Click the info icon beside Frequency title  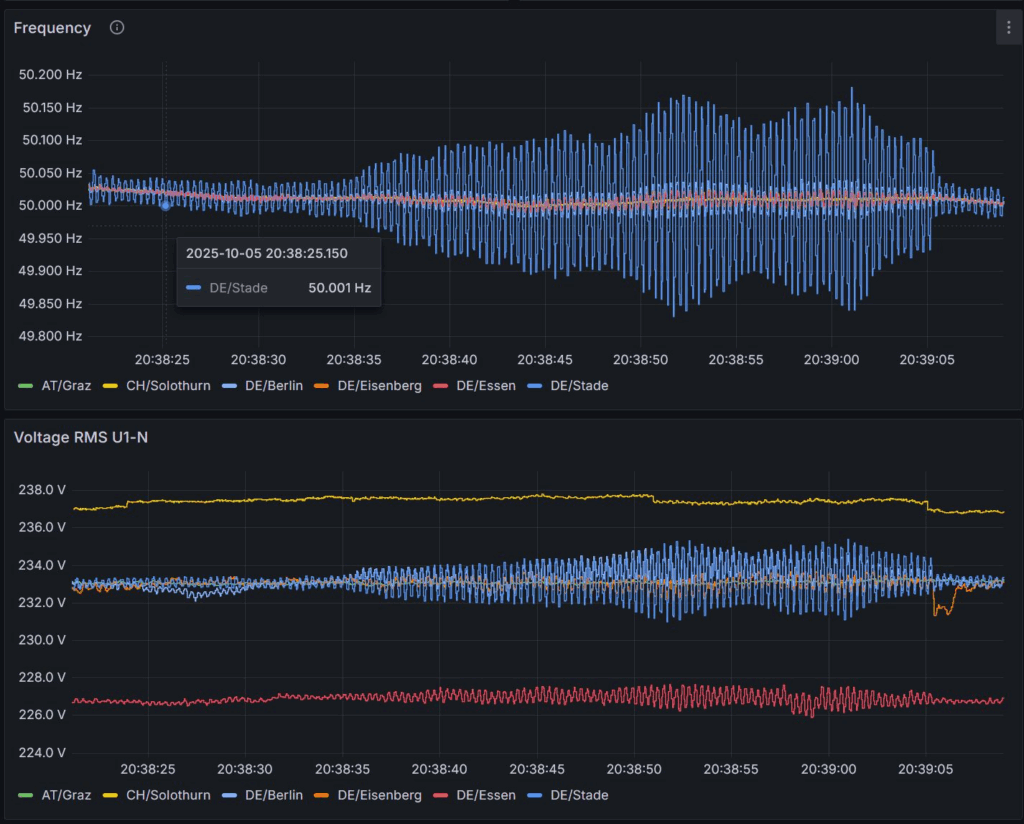[x=117, y=28]
